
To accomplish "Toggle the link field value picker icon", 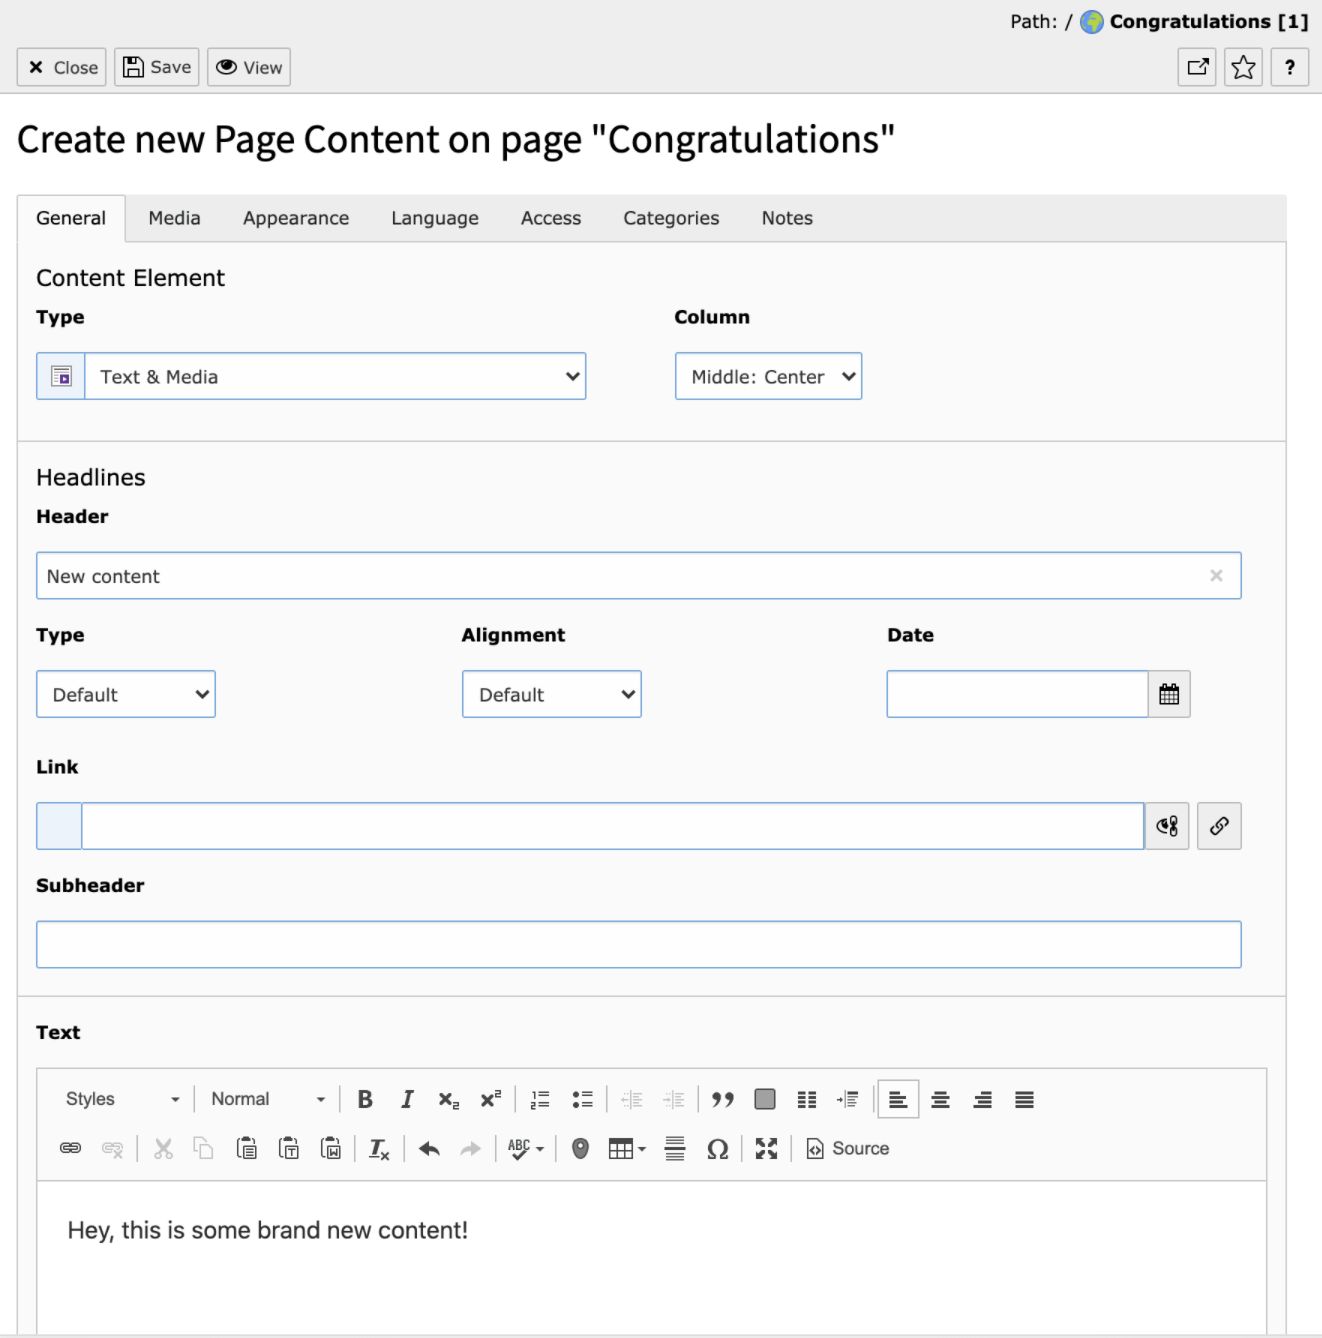I will pyautogui.click(x=1167, y=826).
